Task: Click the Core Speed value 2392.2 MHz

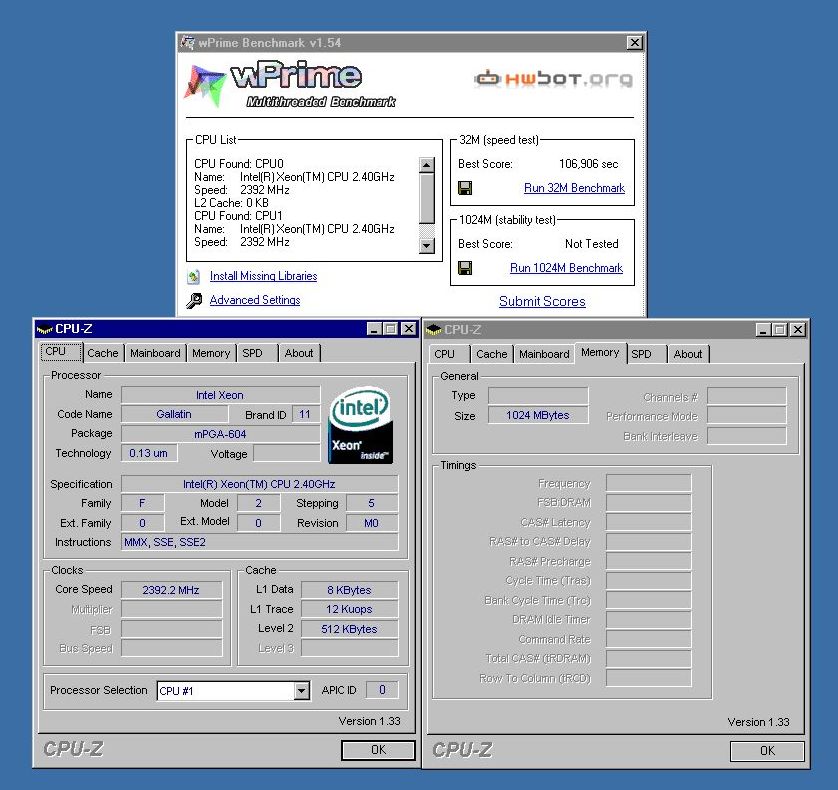Action: 171,590
